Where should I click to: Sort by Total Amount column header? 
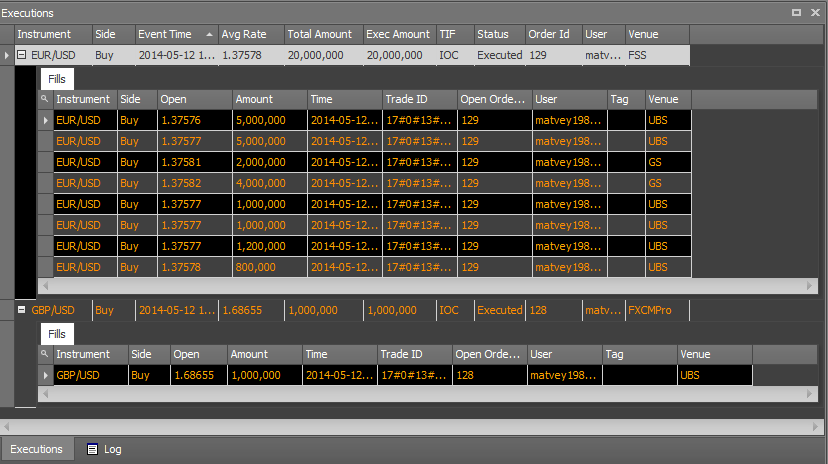point(324,34)
